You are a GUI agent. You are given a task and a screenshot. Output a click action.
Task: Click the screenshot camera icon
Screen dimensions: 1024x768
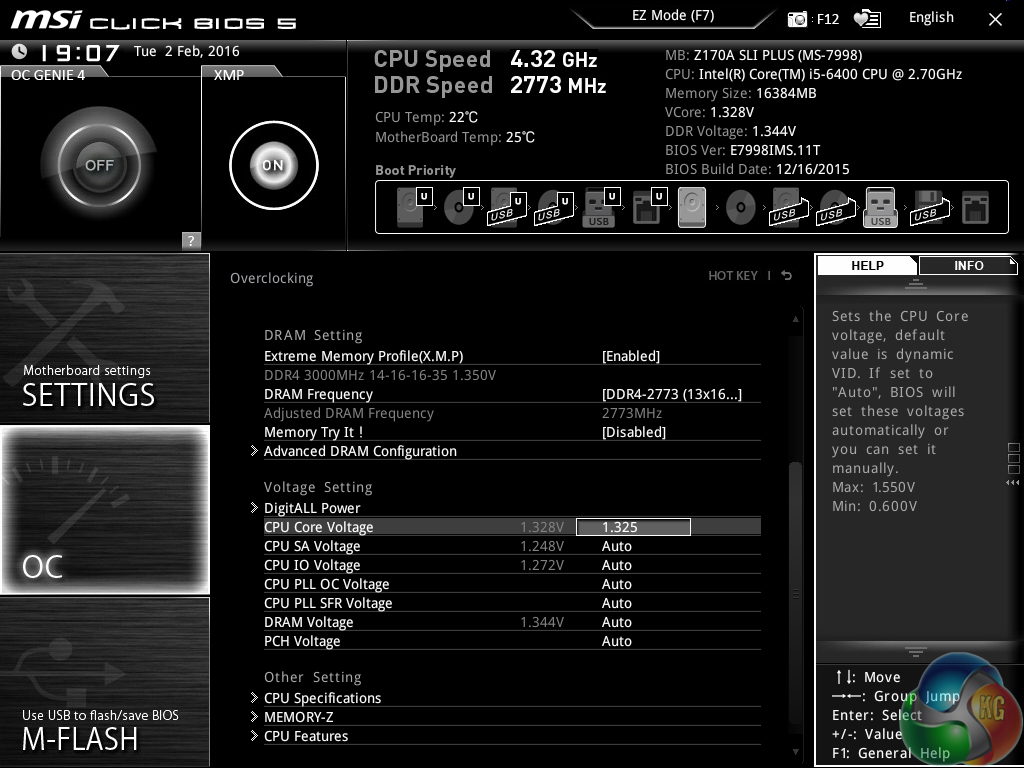coord(797,19)
